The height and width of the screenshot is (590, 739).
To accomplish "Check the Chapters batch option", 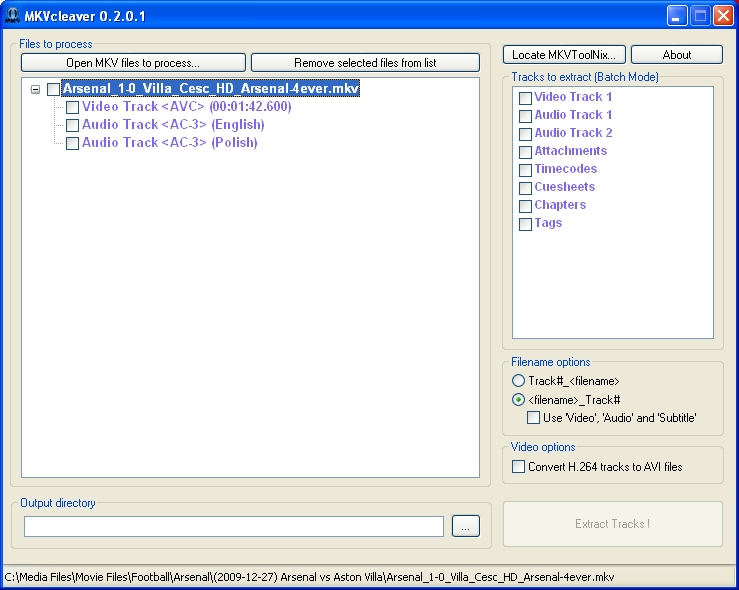I will [x=525, y=206].
